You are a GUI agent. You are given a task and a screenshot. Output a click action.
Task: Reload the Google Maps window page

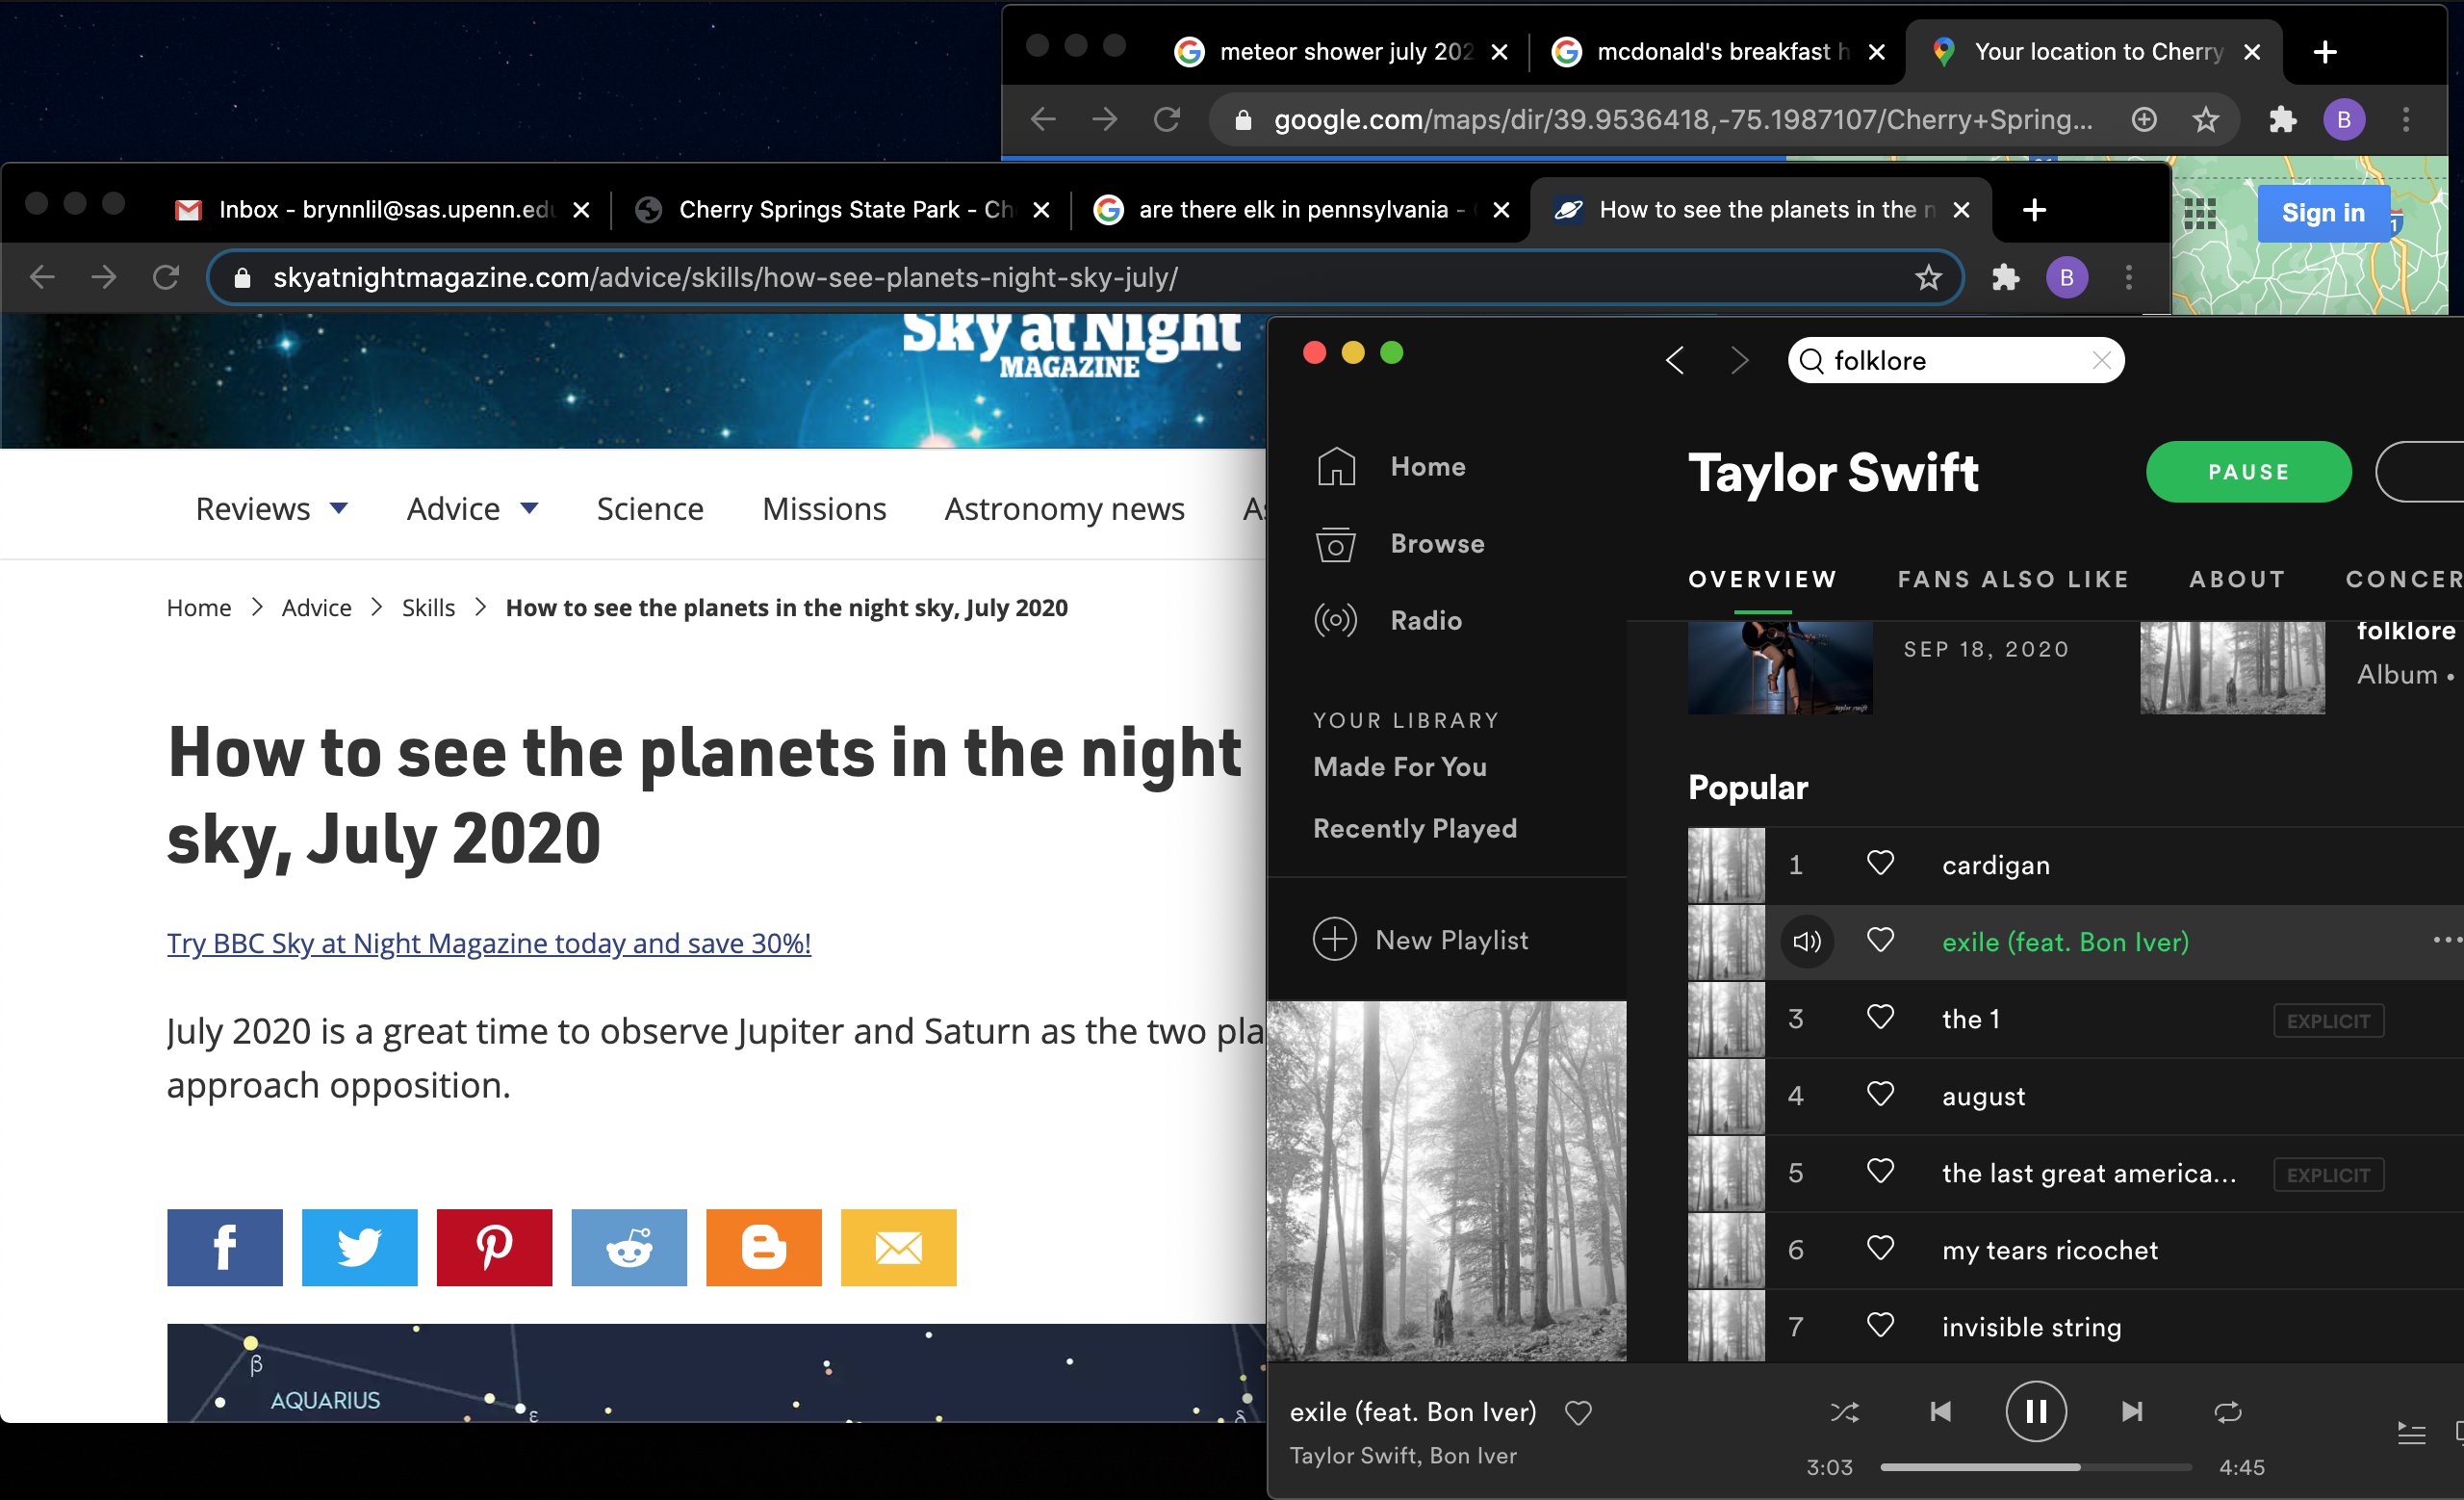point(1167,120)
